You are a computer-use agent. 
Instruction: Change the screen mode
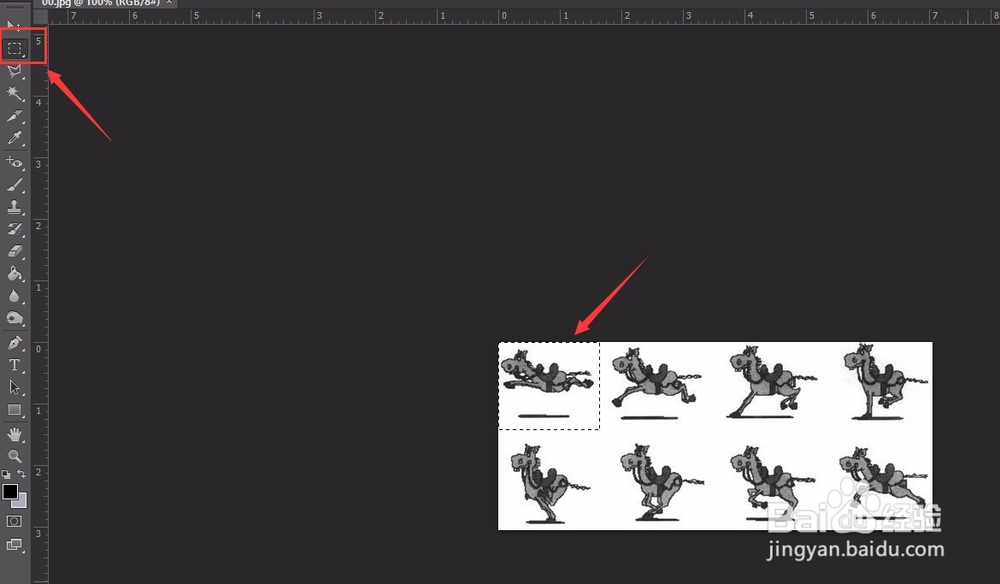click(14, 544)
